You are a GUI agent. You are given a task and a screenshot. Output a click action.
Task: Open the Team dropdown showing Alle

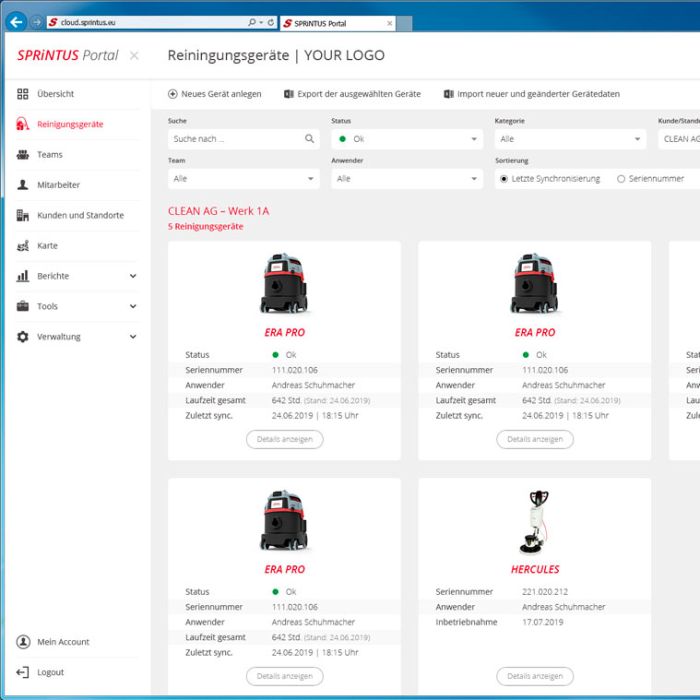pos(244,179)
